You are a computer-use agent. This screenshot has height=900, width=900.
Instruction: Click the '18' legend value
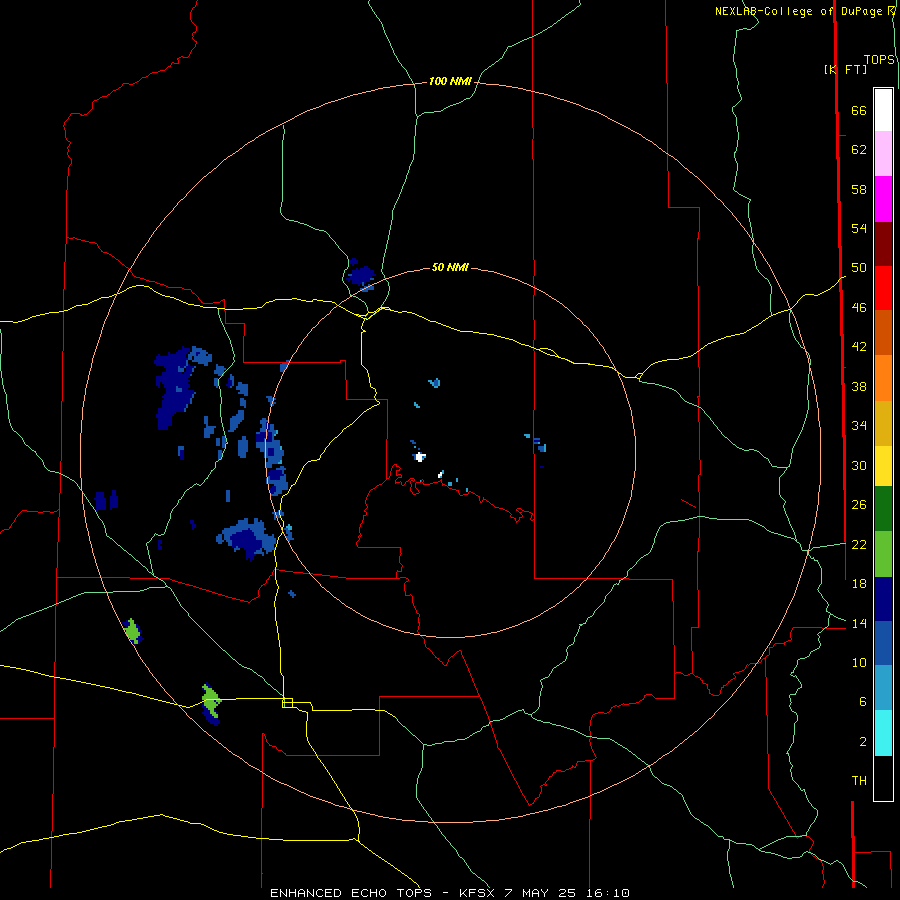[x=859, y=584]
